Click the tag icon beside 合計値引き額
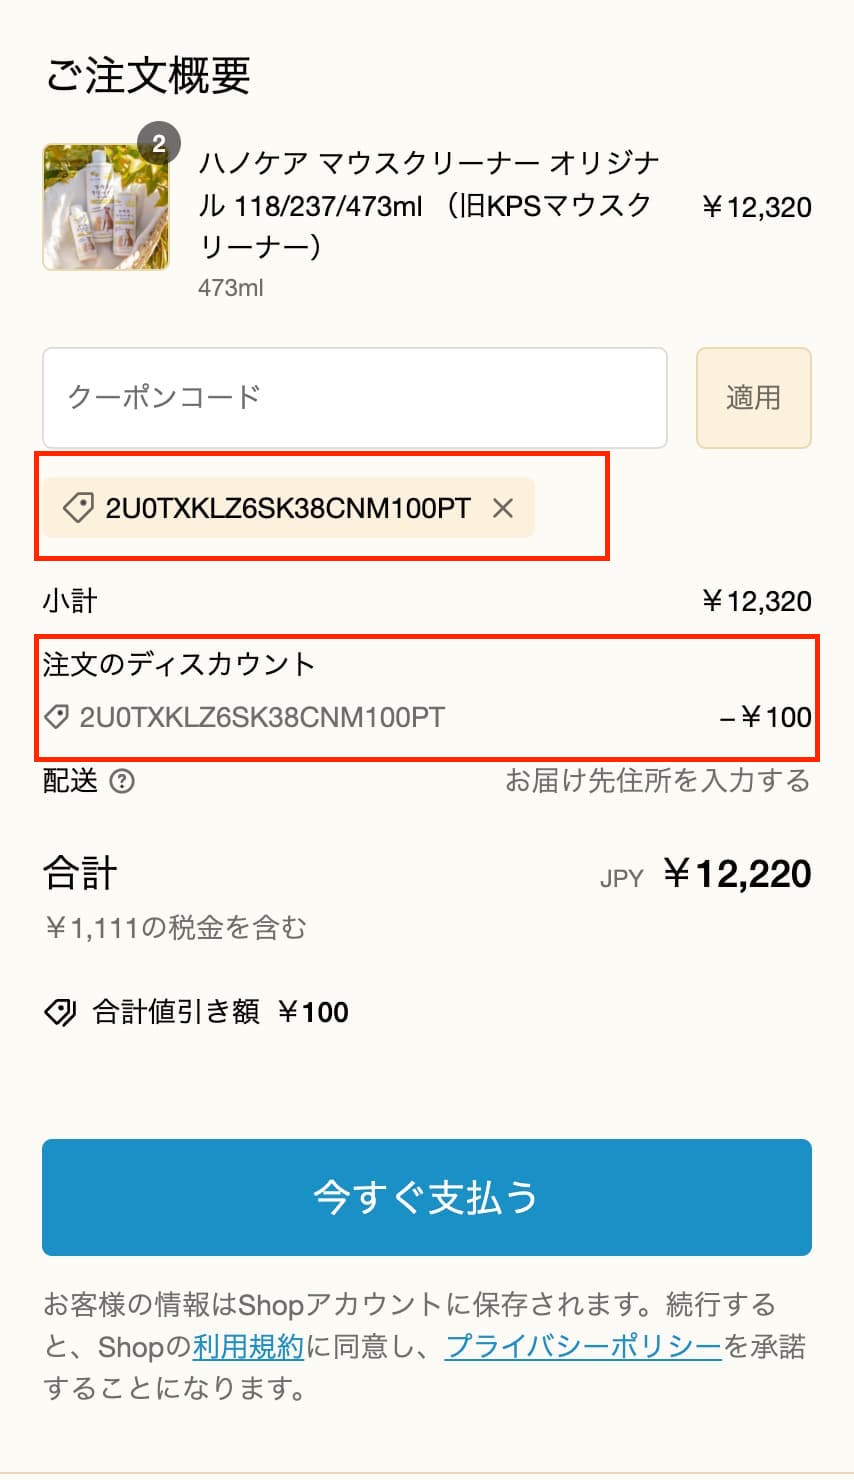 60,1012
